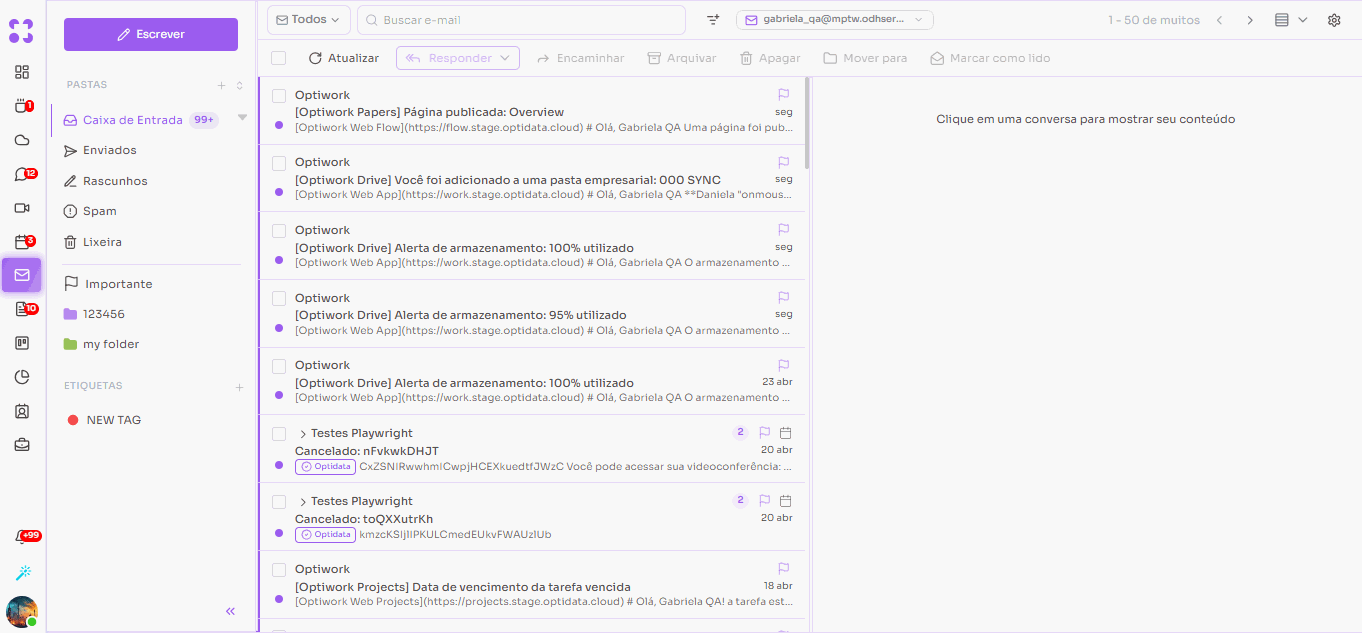Open calendar icon with 3 badge

pyautogui.click(x=22, y=242)
